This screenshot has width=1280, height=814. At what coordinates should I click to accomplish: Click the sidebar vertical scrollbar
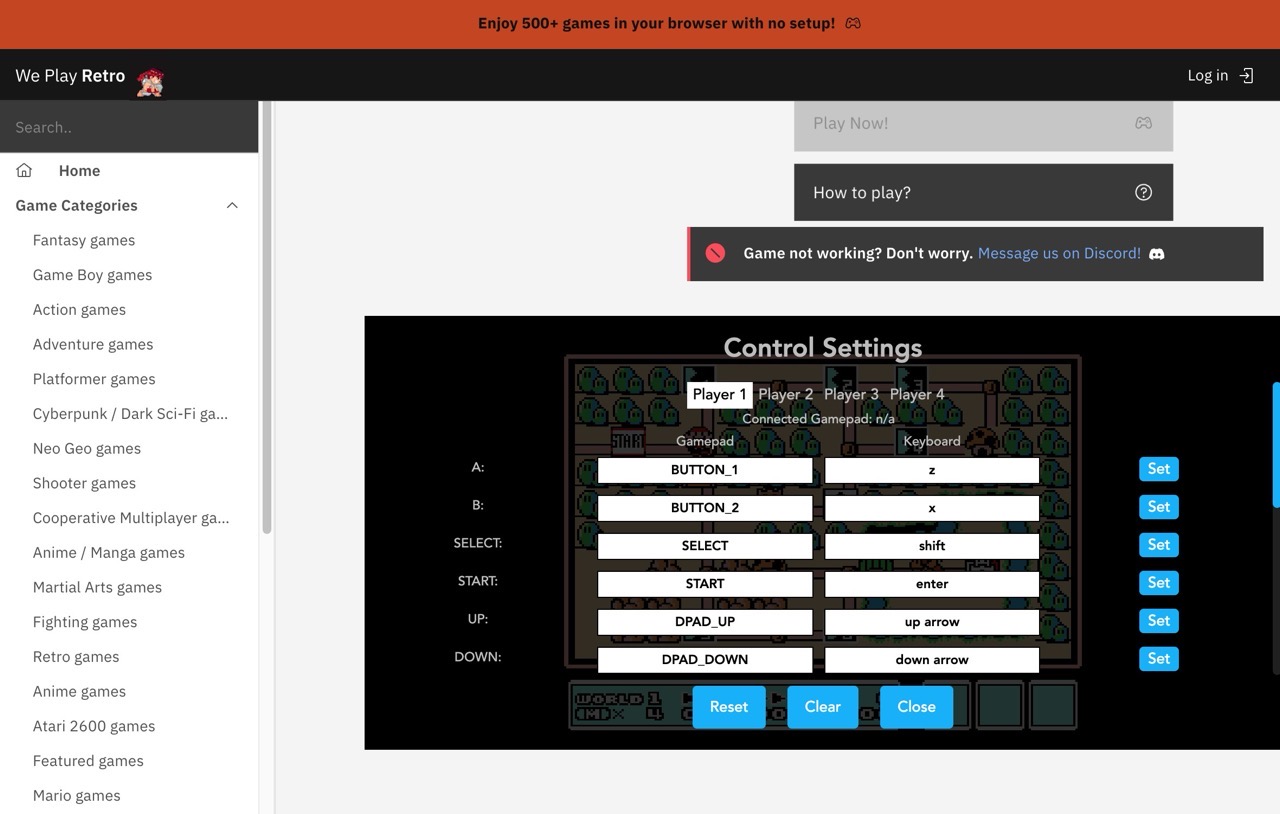pos(267,318)
